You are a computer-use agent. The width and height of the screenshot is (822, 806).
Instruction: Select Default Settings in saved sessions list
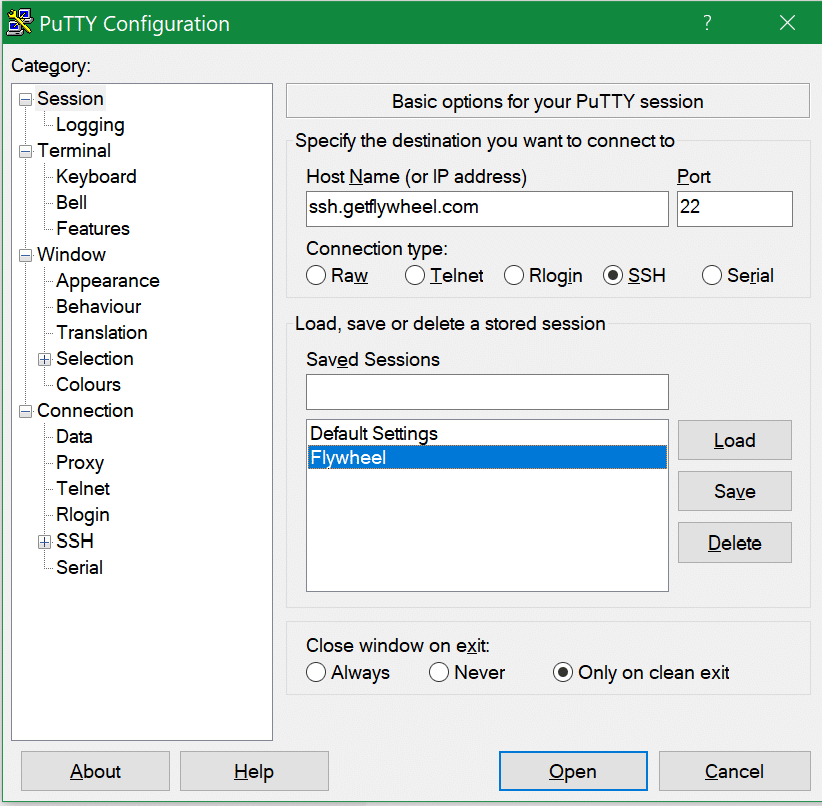(x=374, y=434)
